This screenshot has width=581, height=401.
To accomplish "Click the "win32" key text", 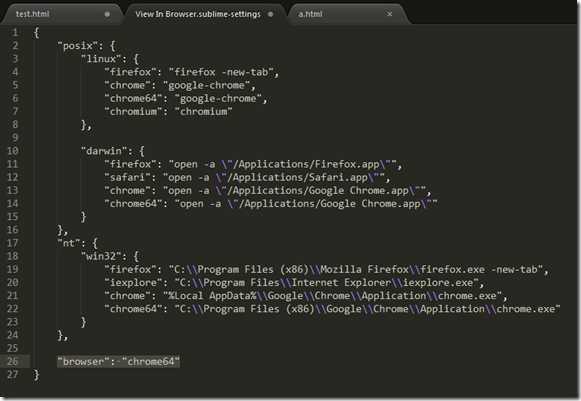I will tap(101, 256).
